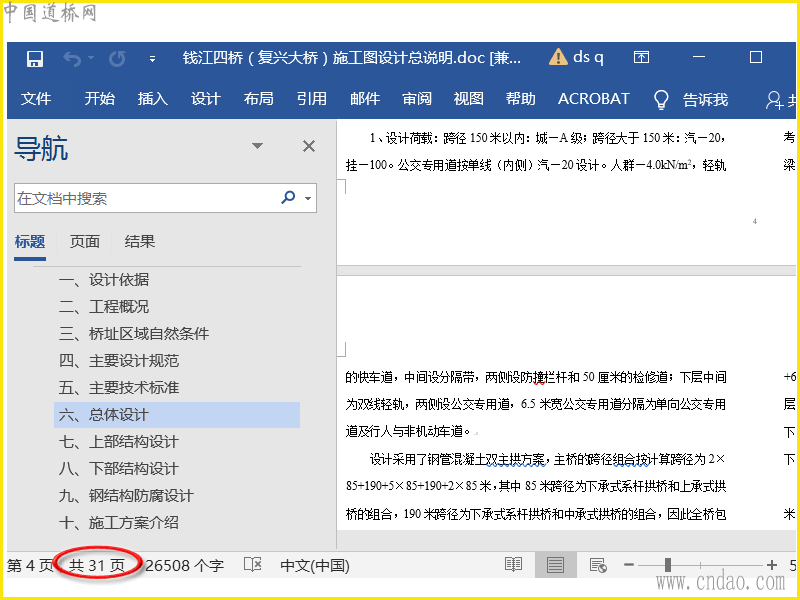Close the 导航 navigation pane
This screenshot has width=800, height=600.
[x=309, y=146]
